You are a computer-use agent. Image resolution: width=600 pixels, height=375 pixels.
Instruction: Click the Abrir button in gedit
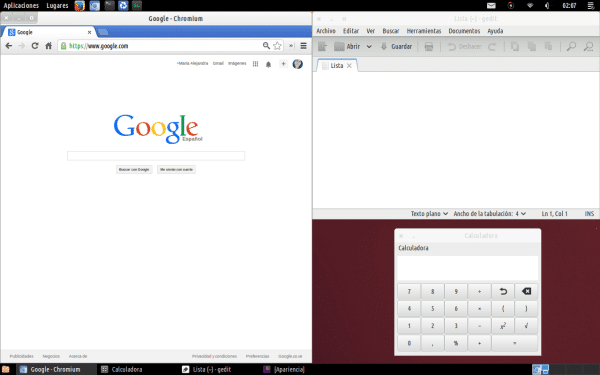pyautogui.click(x=347, y=47)
